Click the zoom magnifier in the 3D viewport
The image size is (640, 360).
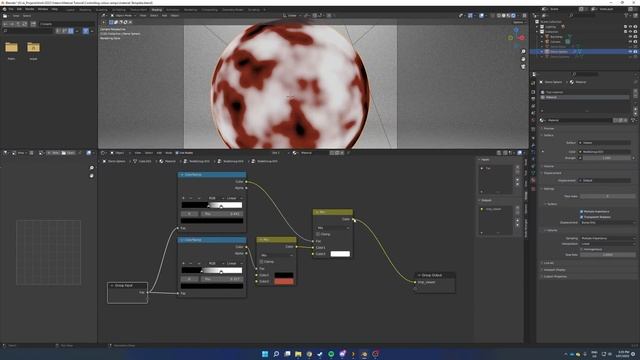523,52
